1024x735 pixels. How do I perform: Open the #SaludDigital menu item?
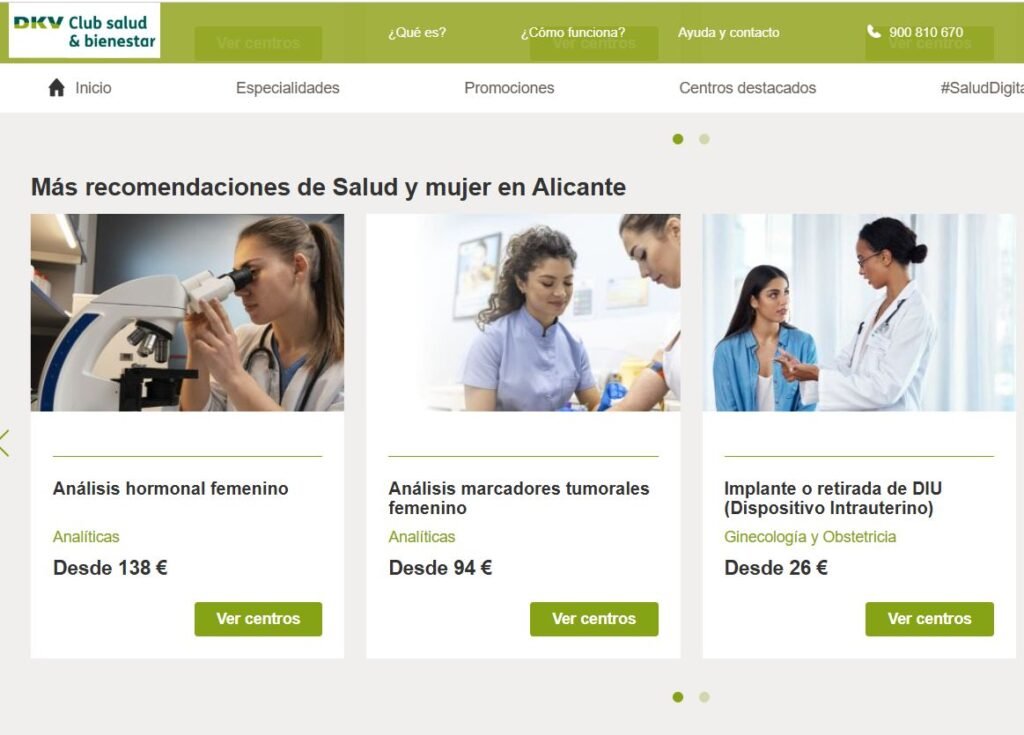pos(982,88)
